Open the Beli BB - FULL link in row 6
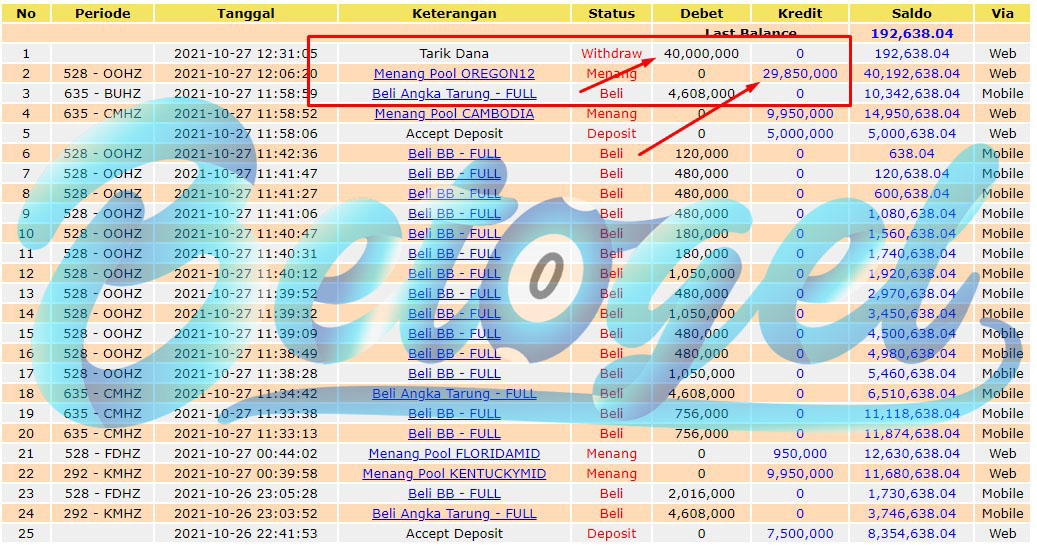Image resolution: width=1037 pixels, height=546 pixels. (x=454, y=153)
